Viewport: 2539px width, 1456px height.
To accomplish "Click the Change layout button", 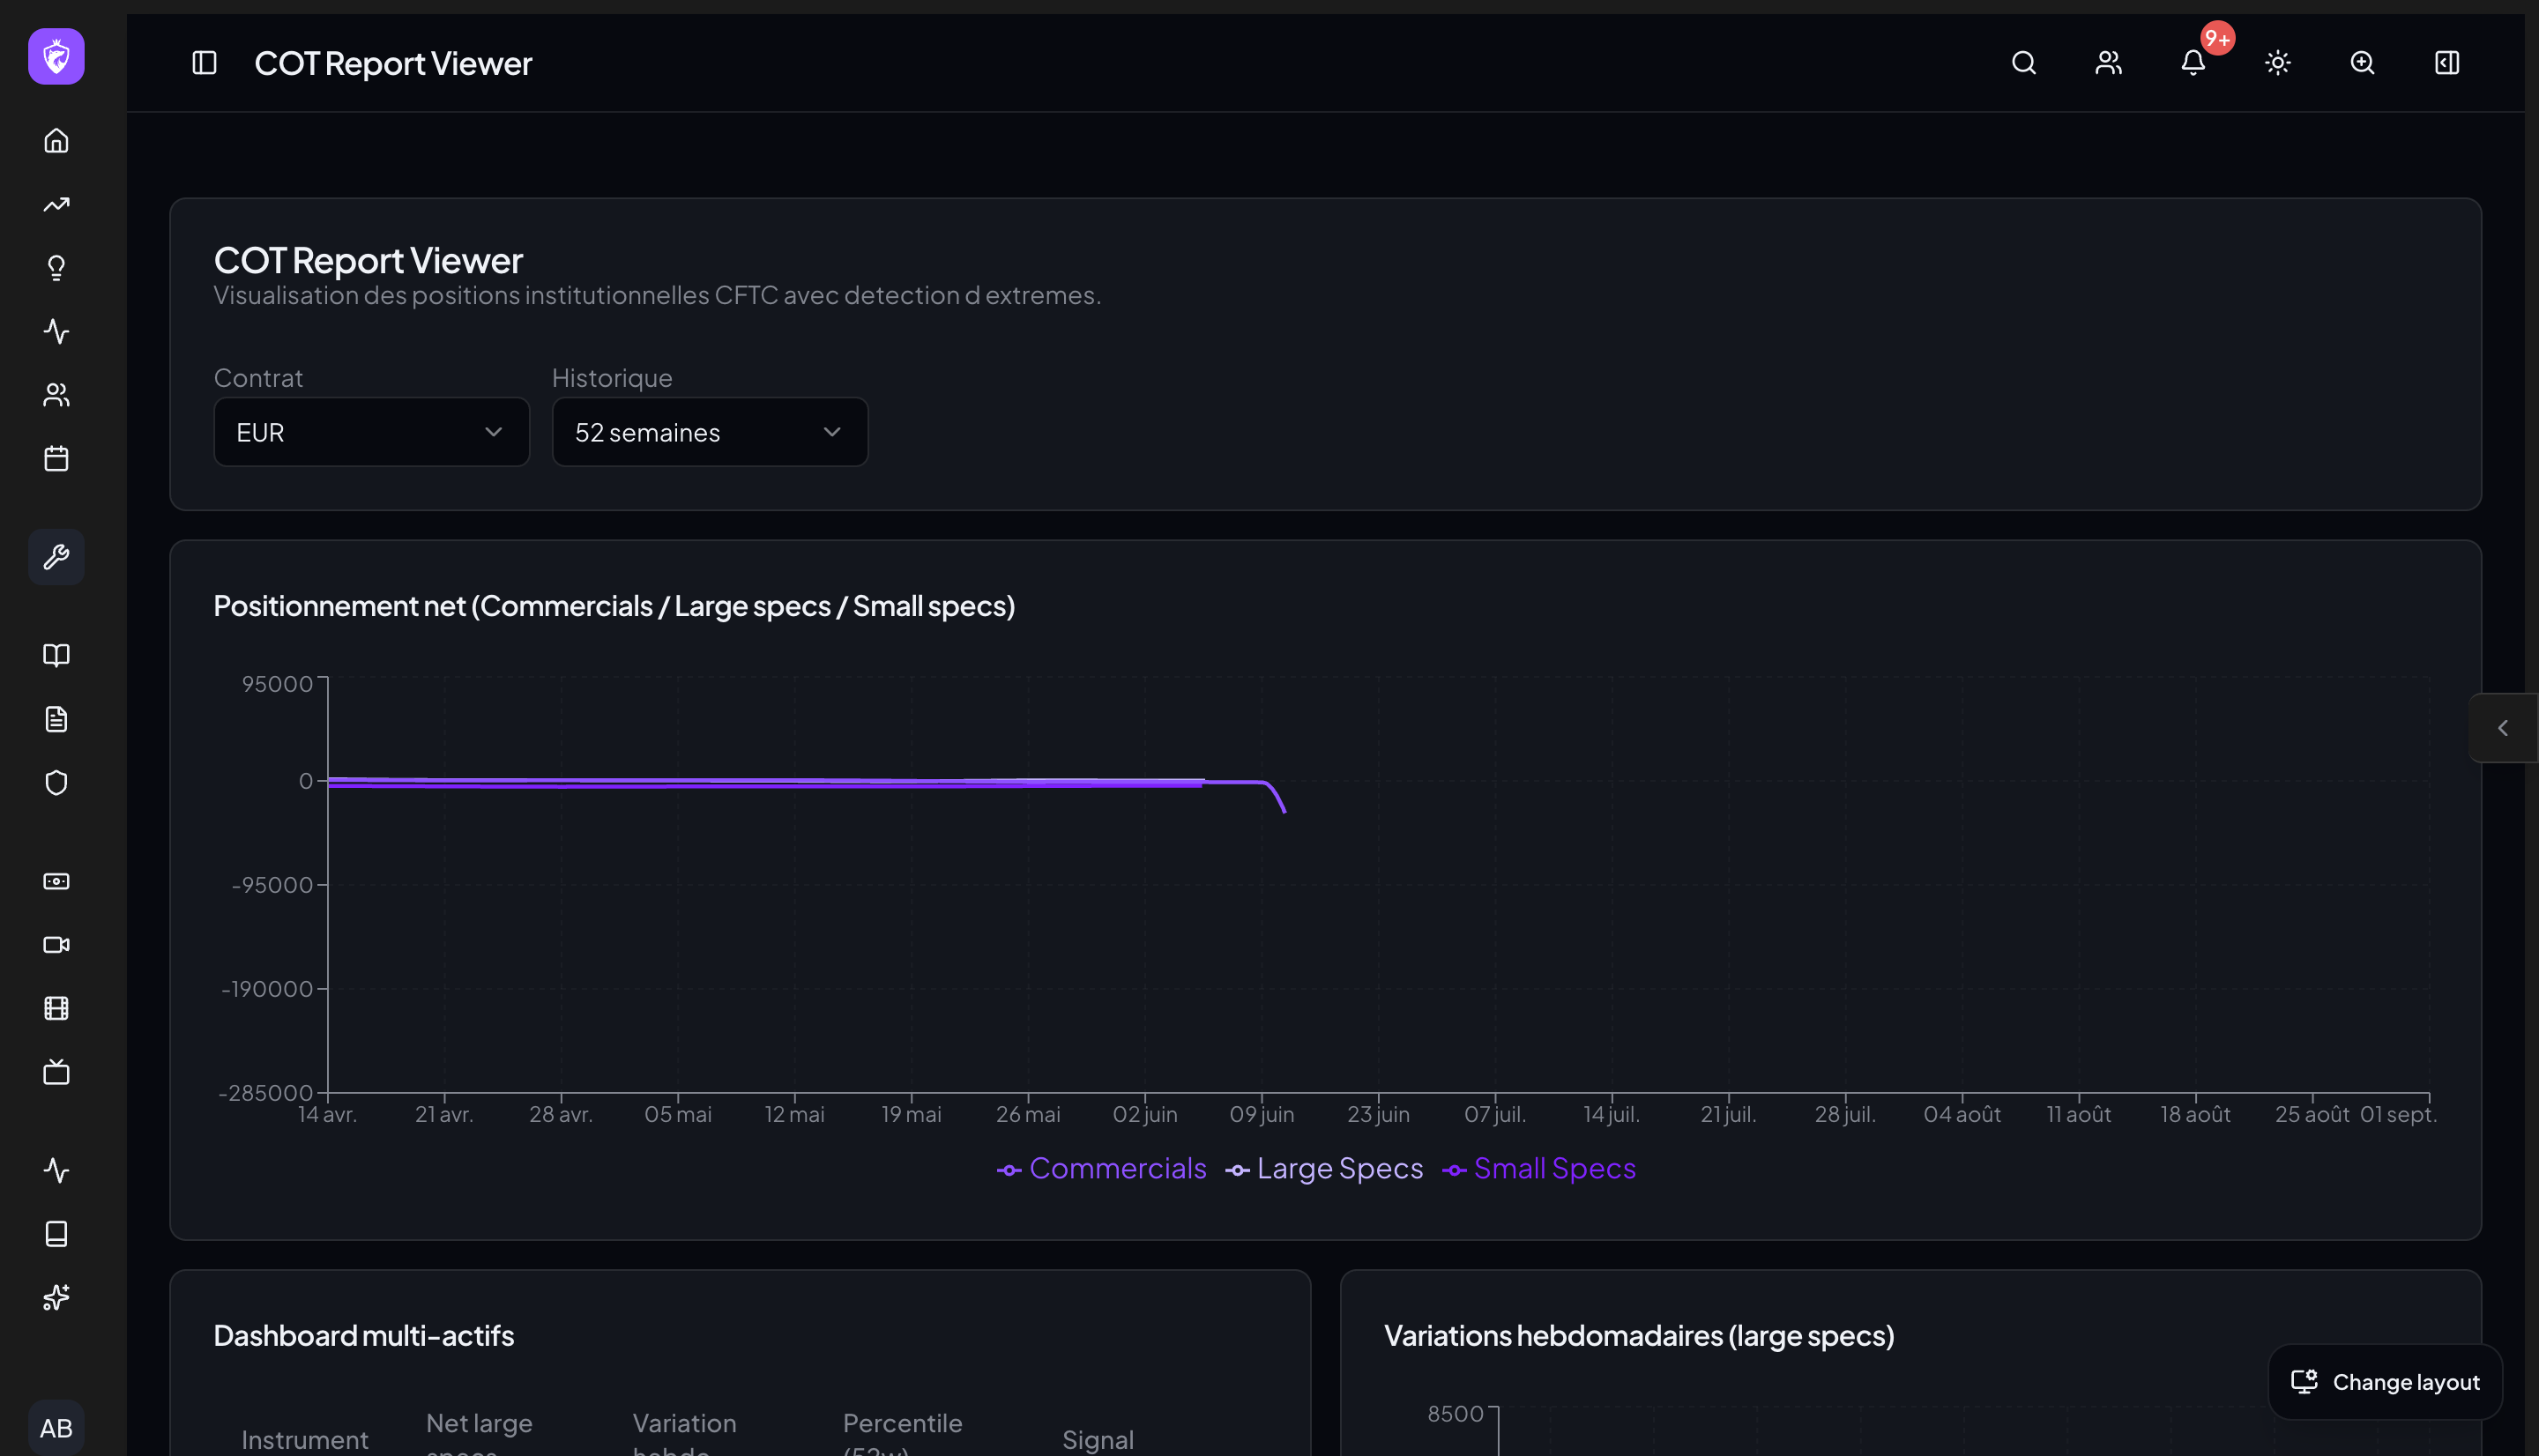I will (x=2385, y=1382).
